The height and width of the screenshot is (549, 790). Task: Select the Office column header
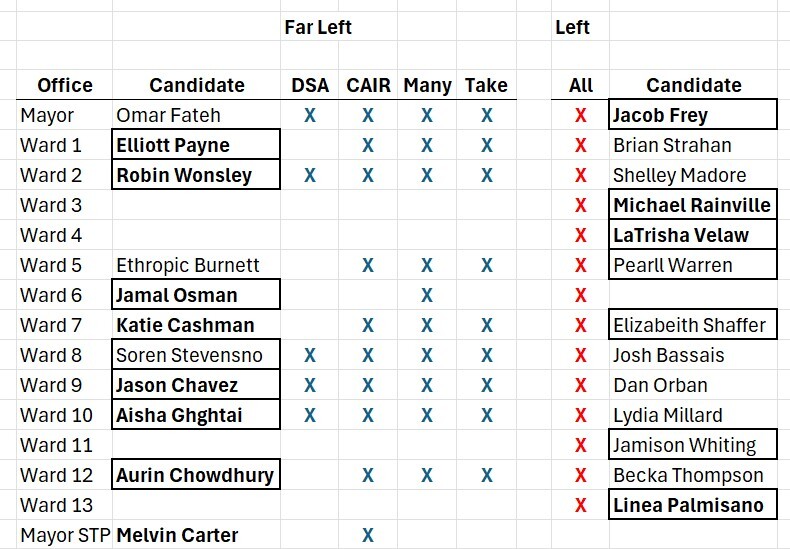tap(65, 85)
